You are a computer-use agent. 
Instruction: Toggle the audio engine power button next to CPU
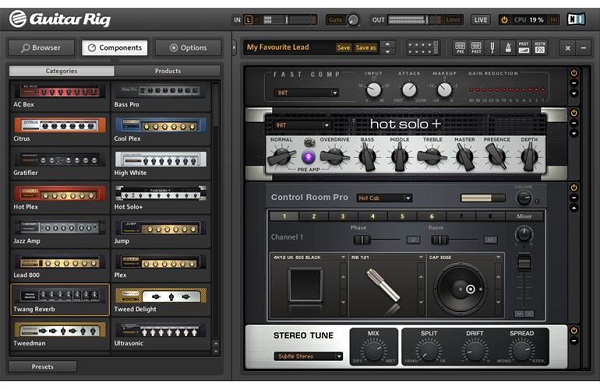504,20
